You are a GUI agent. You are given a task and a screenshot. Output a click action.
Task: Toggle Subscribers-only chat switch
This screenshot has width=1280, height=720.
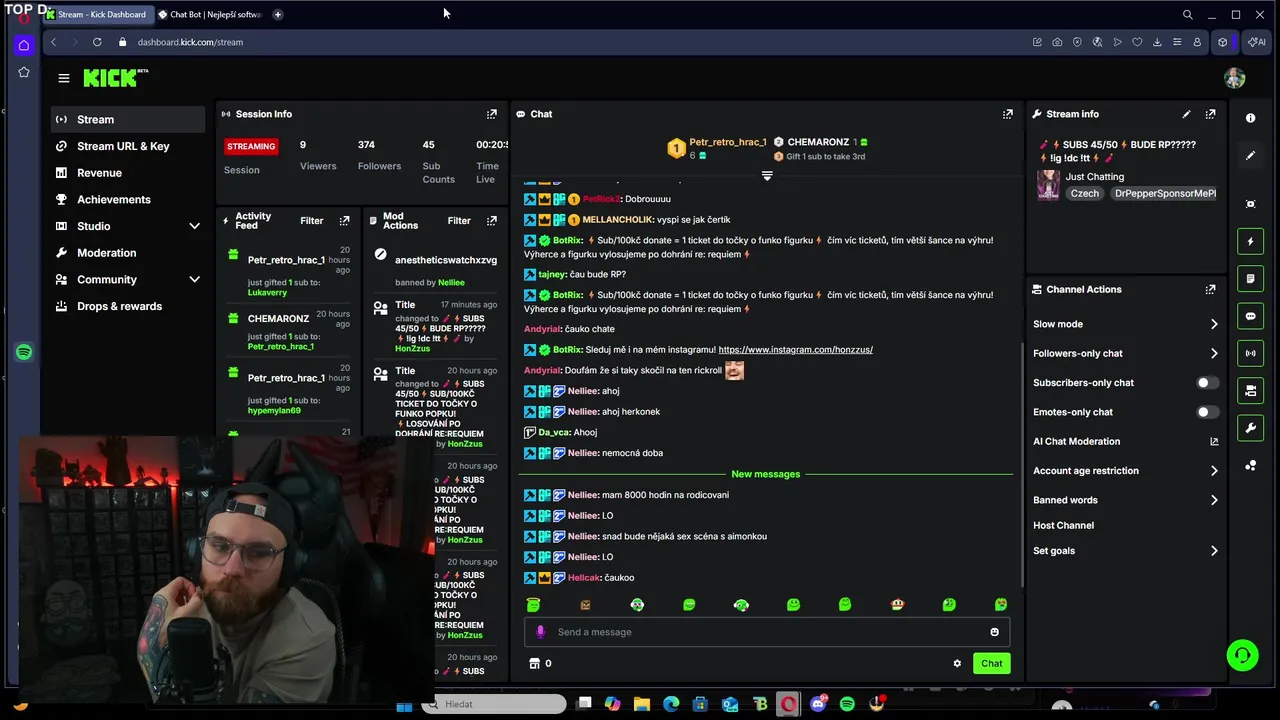pyautogui.click(x=1207, y=383)
